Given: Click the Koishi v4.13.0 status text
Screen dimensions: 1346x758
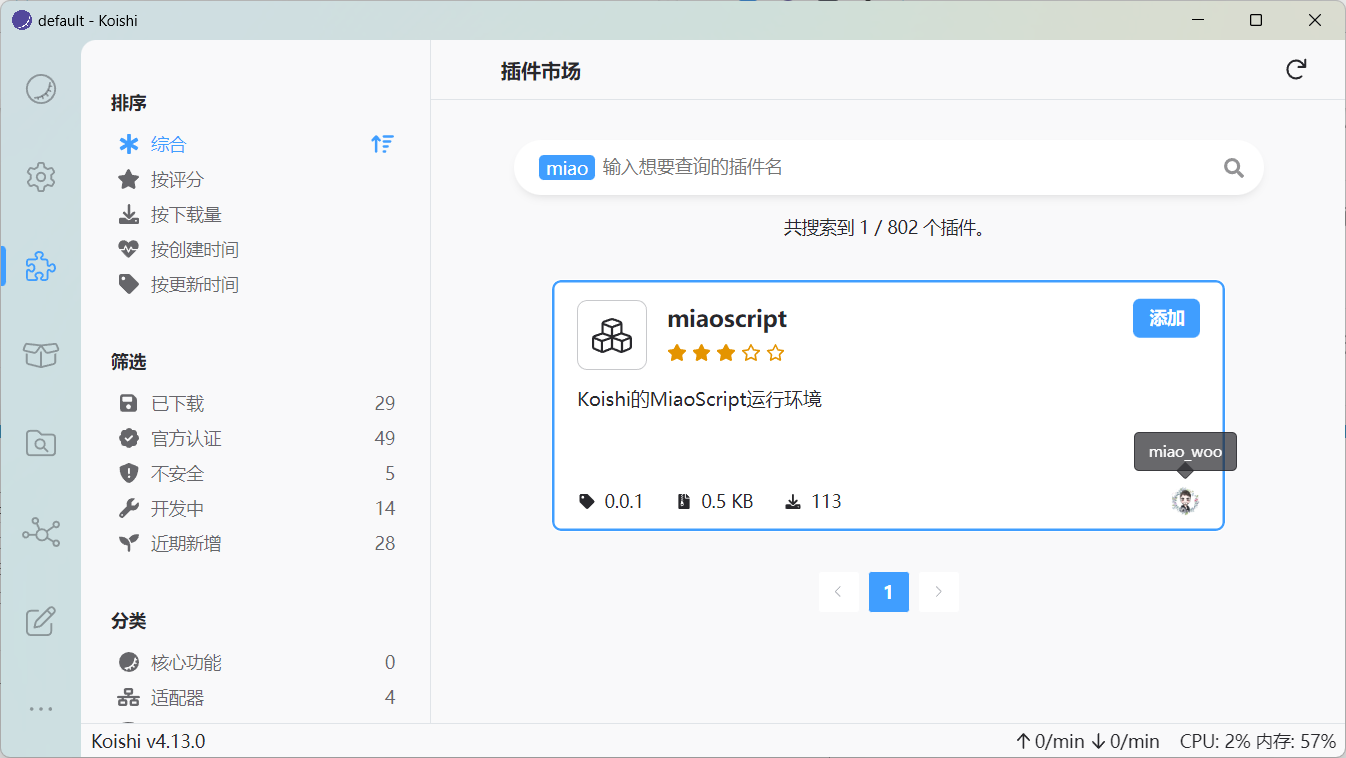Looking at the screenshot, I should (148, 741).
